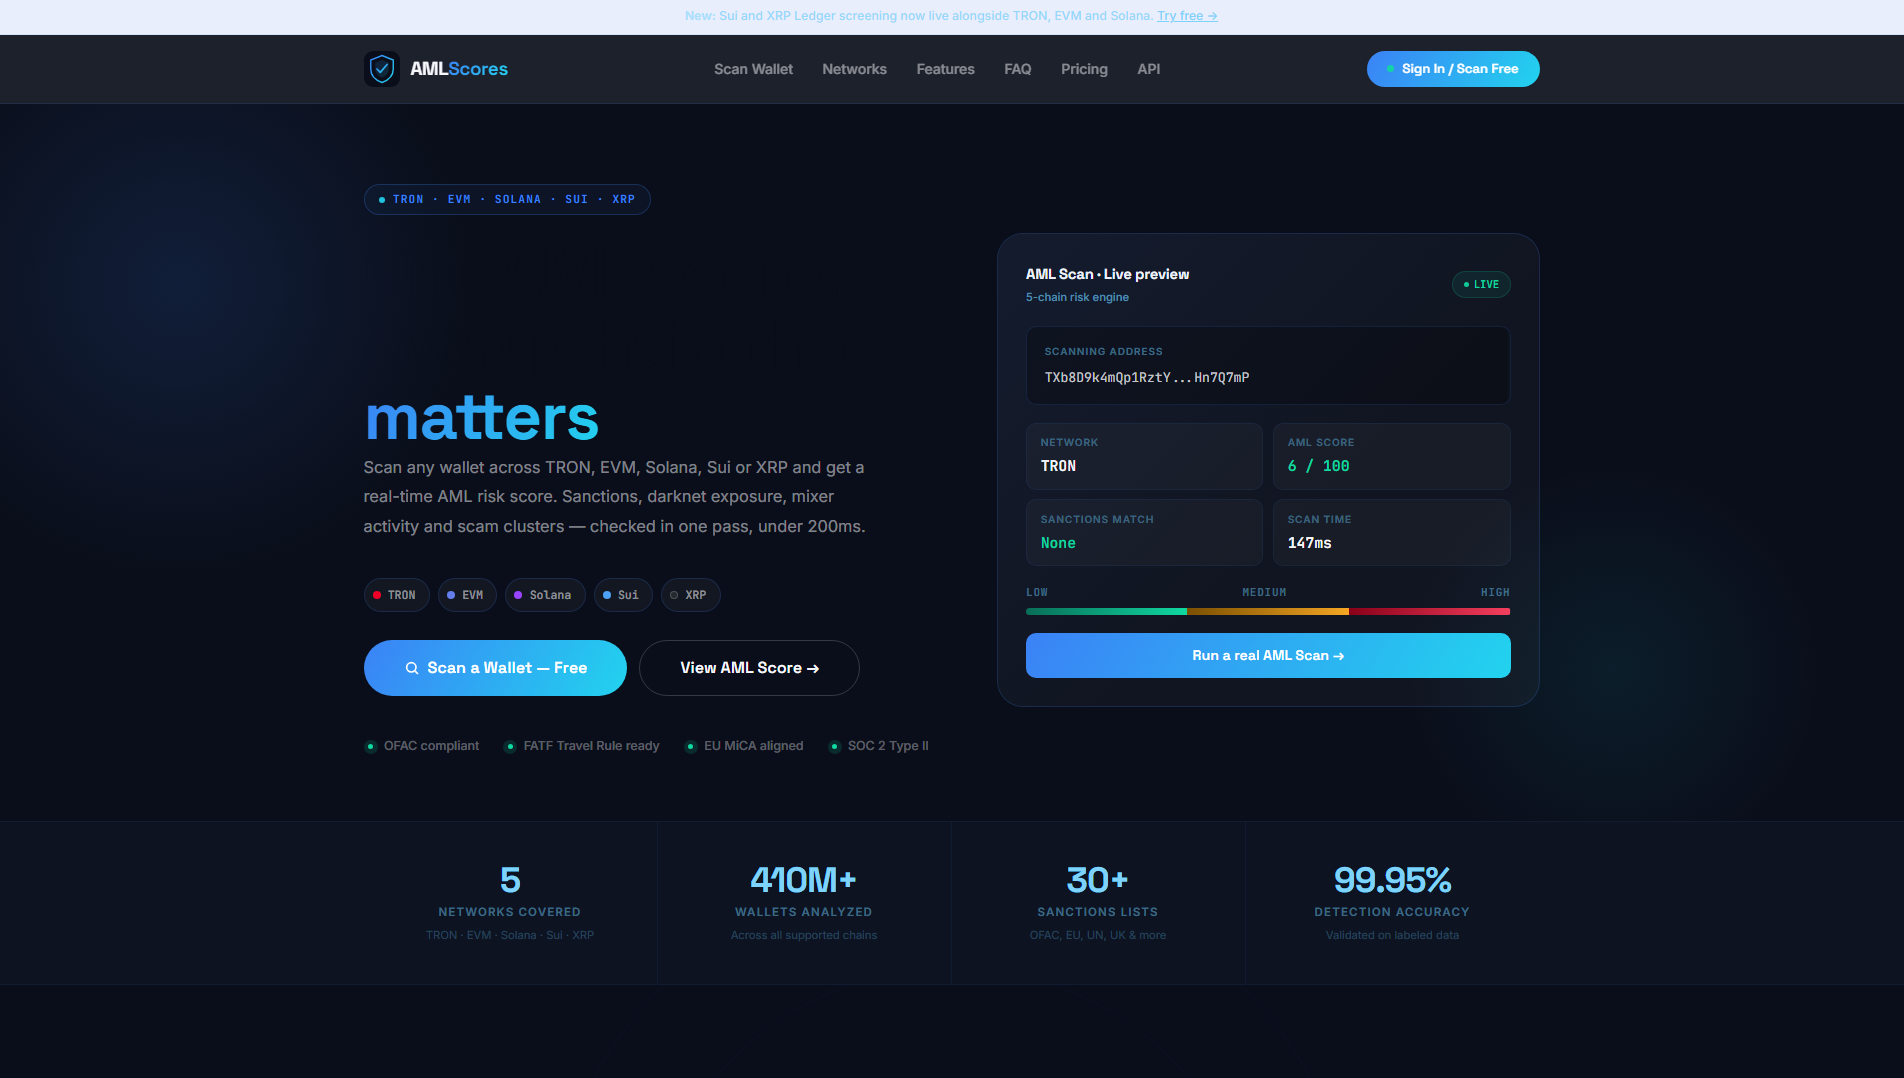
Task: Click the AMLScores shield logo icon
Action: click(382, 69)
